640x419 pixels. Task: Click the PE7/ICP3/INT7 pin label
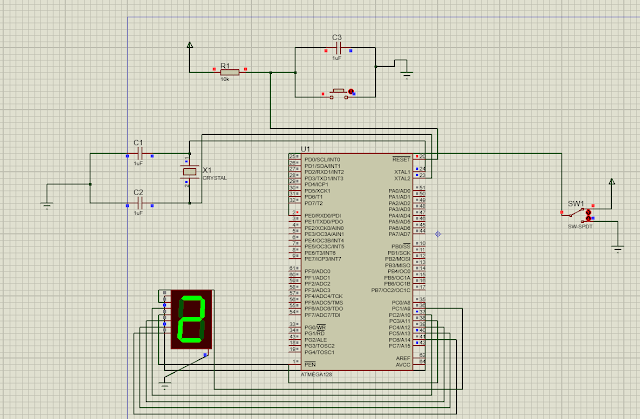click(322, 259)
